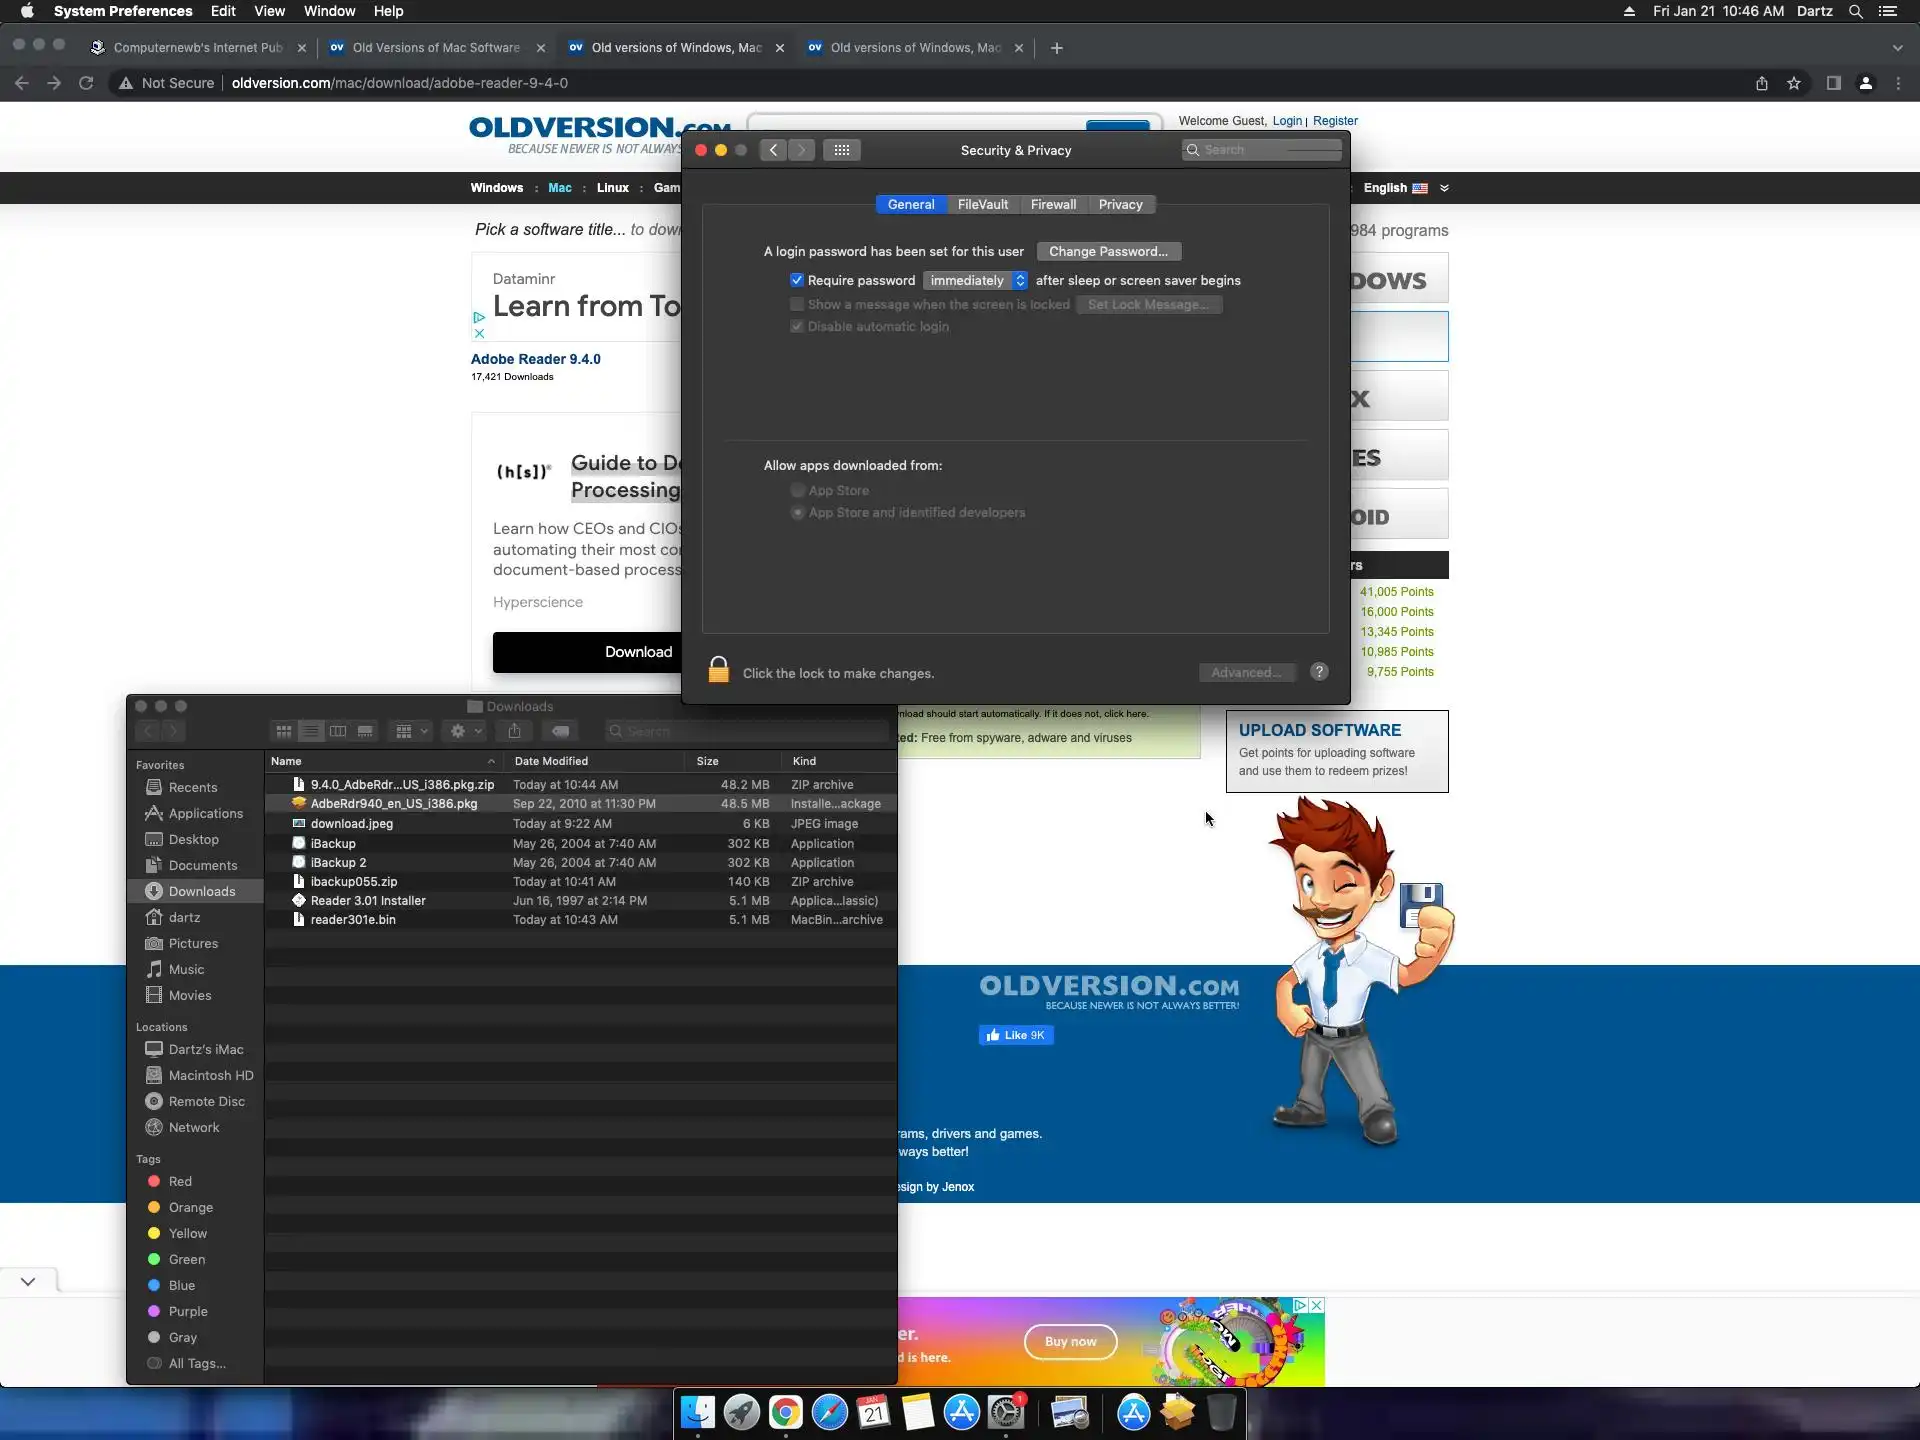1920x1440 pixels.
Task: Click the Register link on the website
Action: point(1335,121)
